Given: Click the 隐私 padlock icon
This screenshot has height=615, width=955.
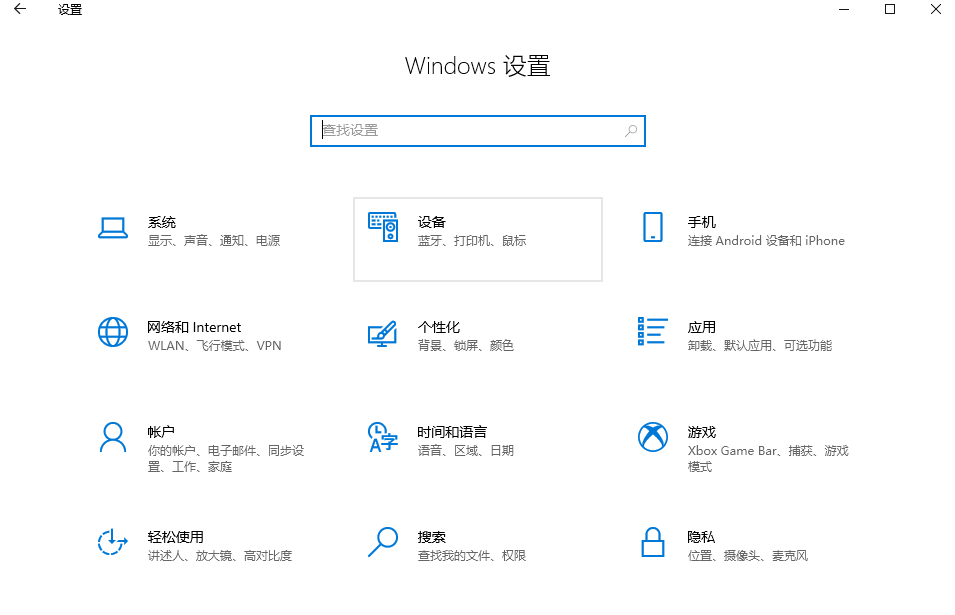Looking at the screenshot, I should click(653, 542).
